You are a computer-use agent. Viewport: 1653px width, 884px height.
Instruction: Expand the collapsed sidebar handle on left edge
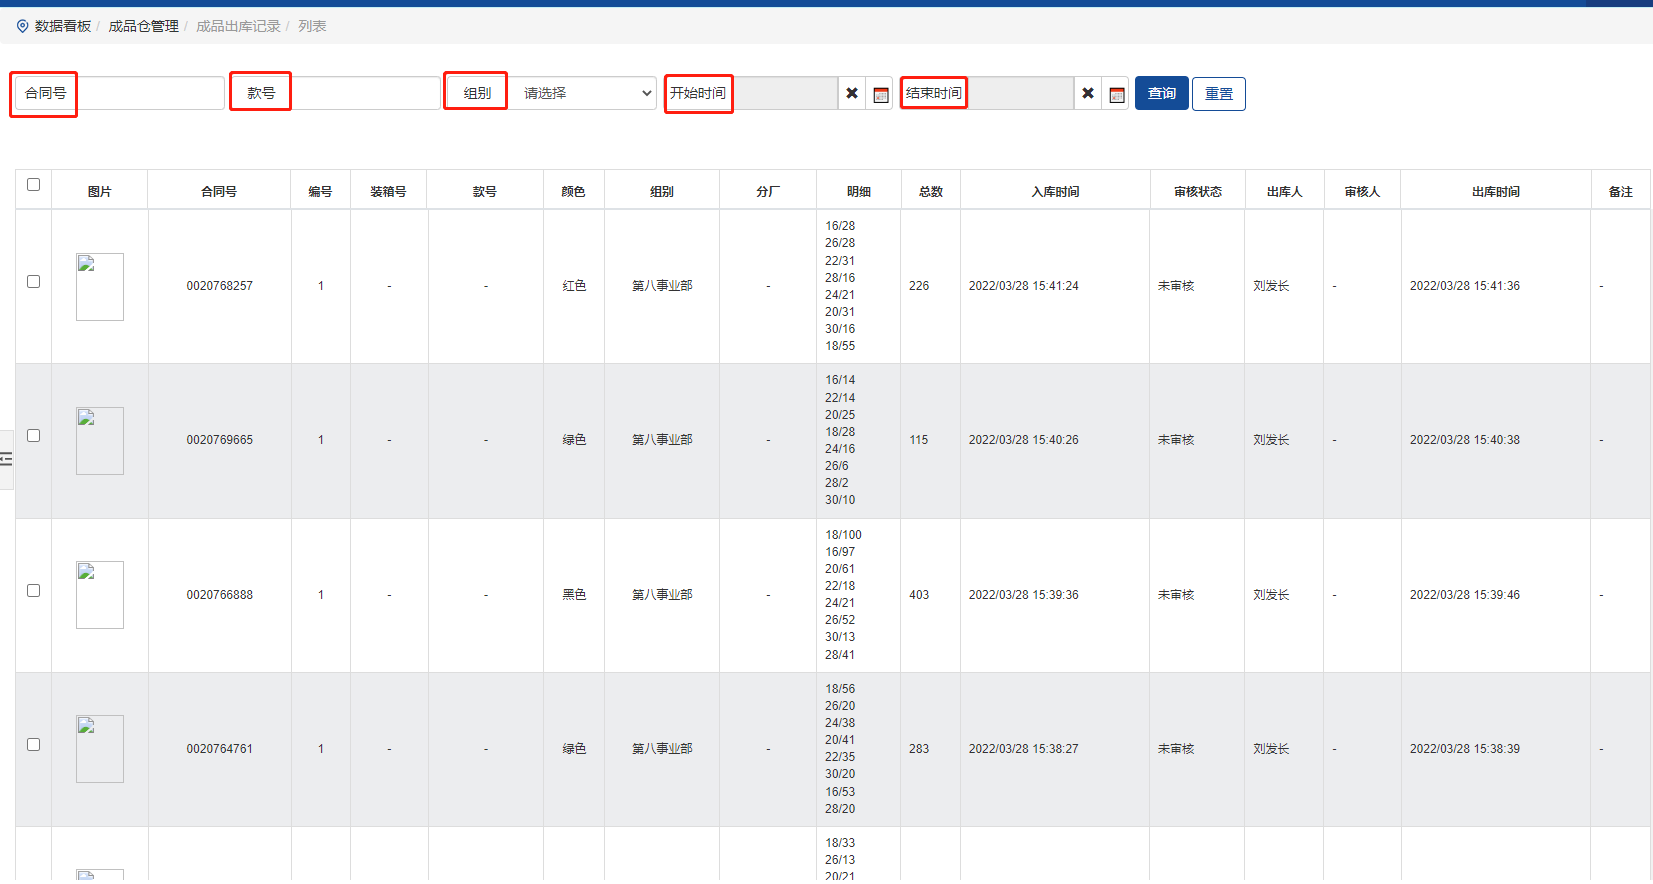6,459
